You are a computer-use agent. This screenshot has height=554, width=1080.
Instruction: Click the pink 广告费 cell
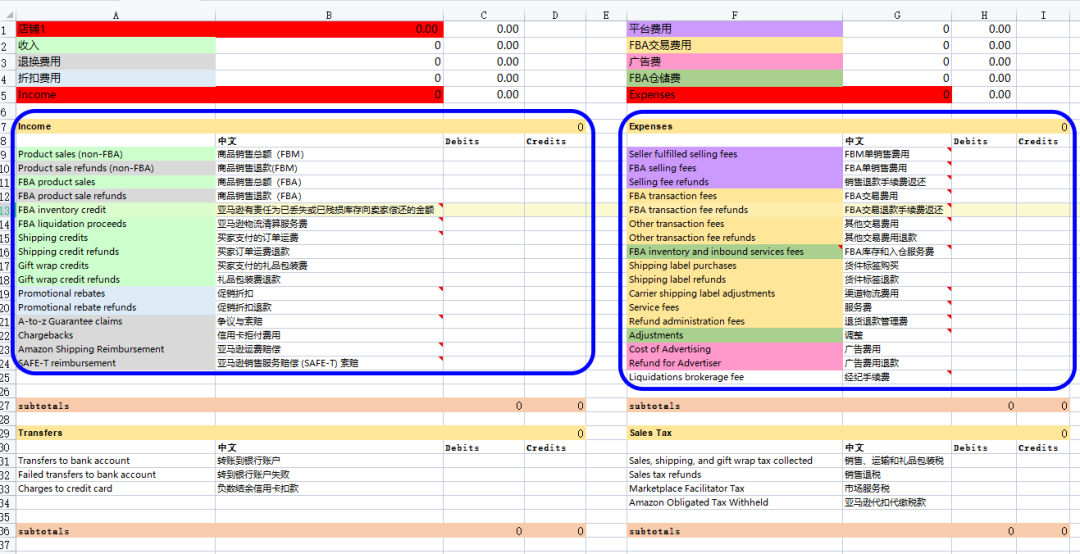coord(734,62)
